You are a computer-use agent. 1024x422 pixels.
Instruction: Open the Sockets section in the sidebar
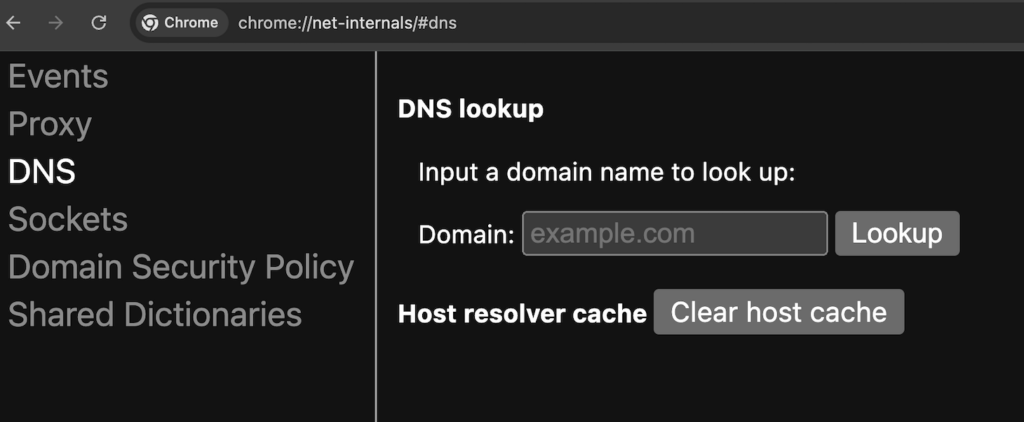[x=68, y=219]
